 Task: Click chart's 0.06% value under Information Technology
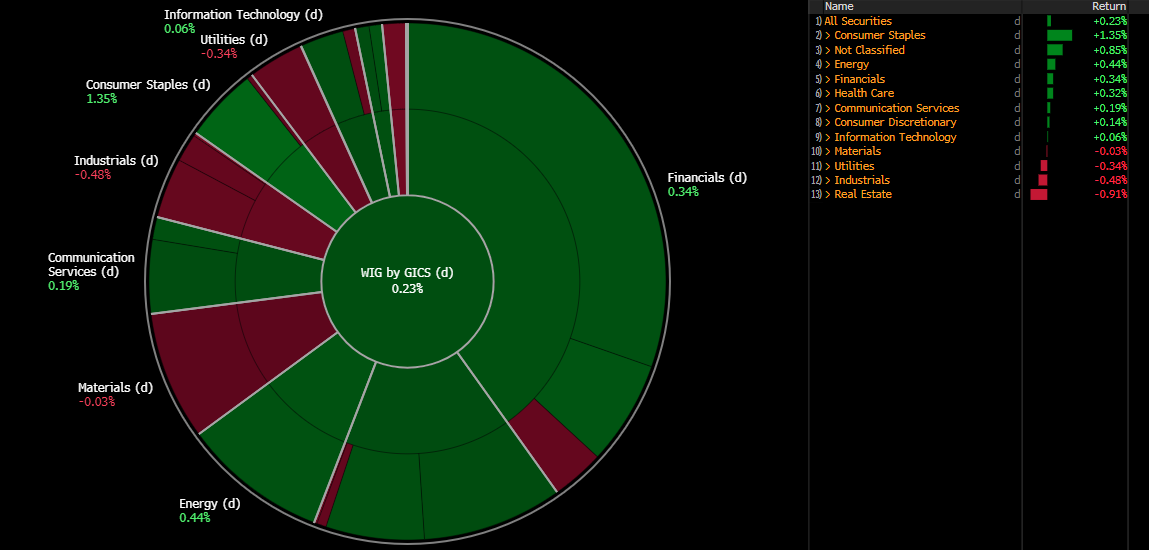(x=180, y=29)
